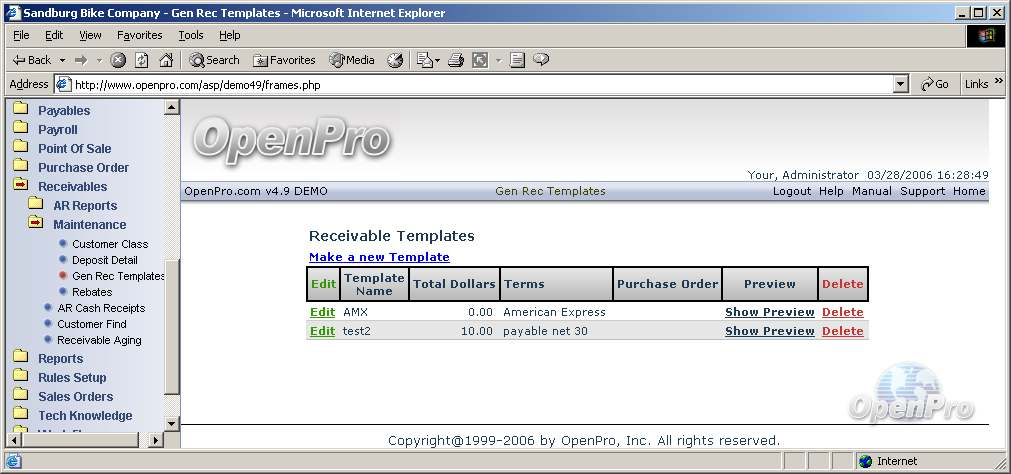Open the address bar dropdown arrow
1011x474 pixels.
(901, 85)
